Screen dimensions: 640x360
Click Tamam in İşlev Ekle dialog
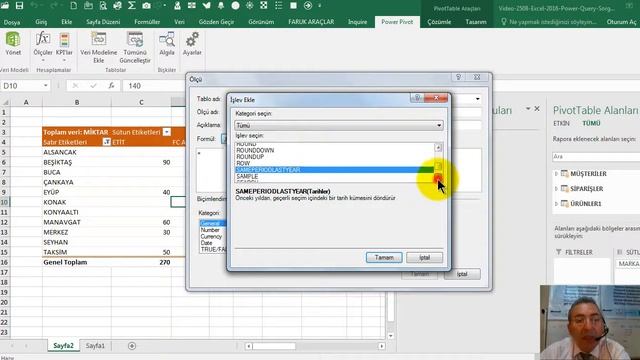tap(384, 258)
